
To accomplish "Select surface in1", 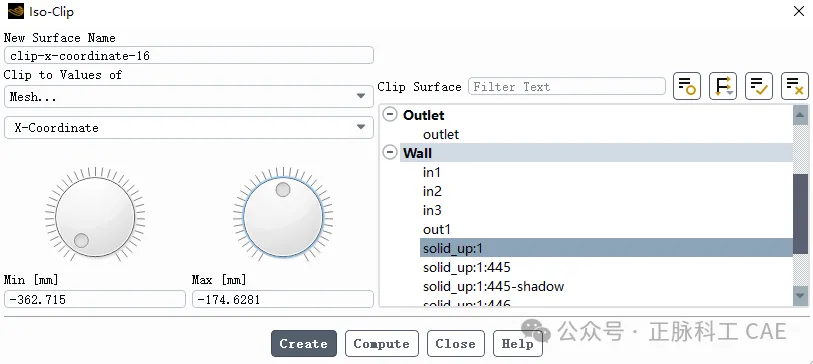I will pos(431,172).
